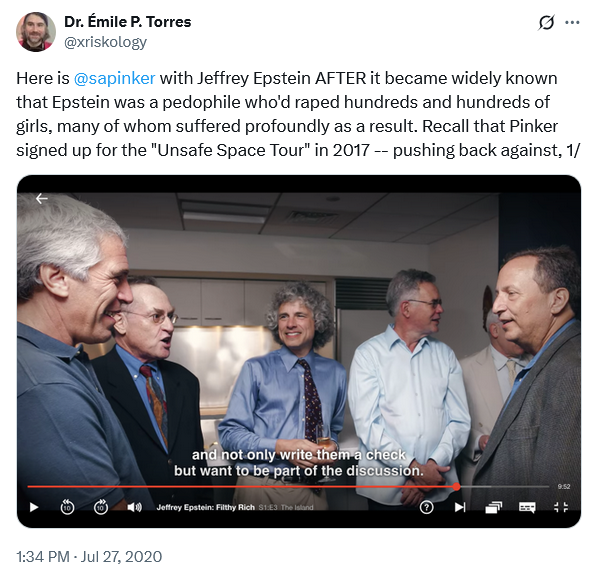Open the episodes list icon

(x=494, y=507)
